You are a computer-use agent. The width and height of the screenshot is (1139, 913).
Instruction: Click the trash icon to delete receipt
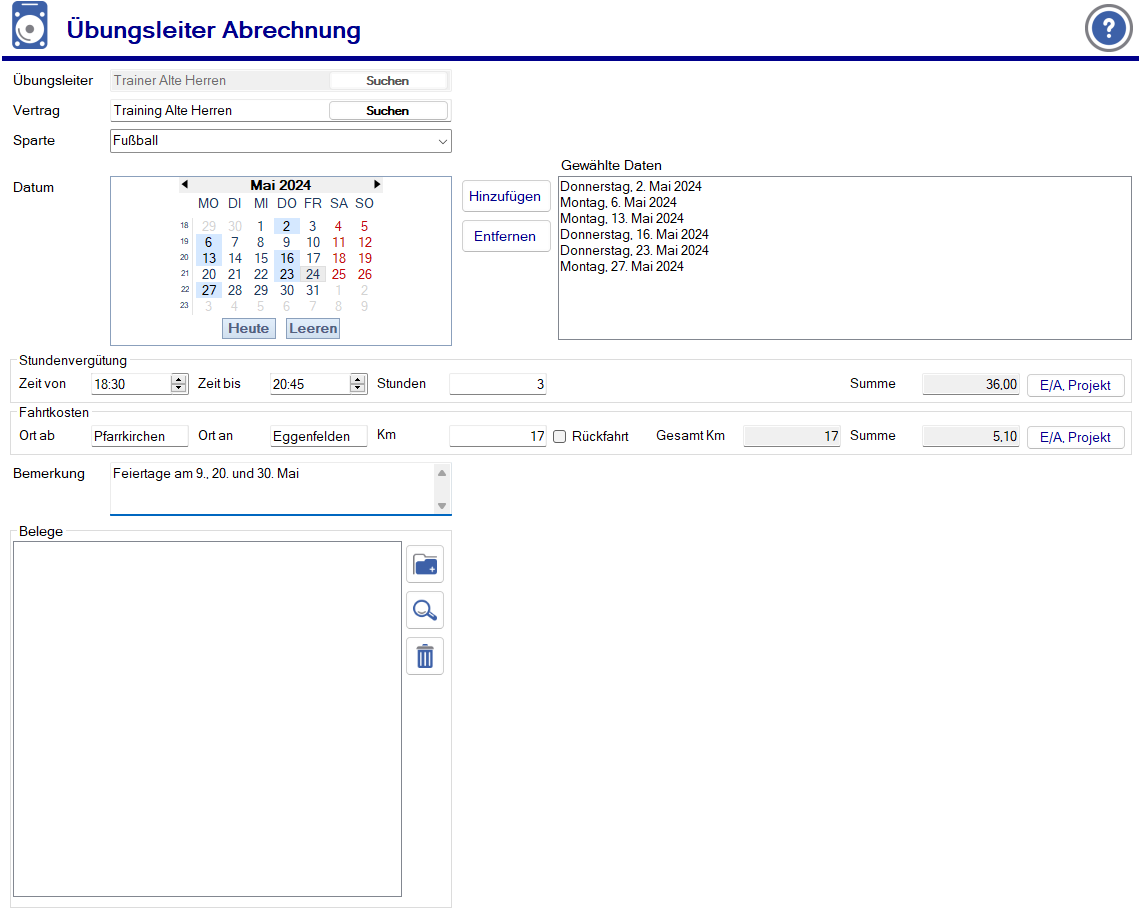[x=425, y=656]
